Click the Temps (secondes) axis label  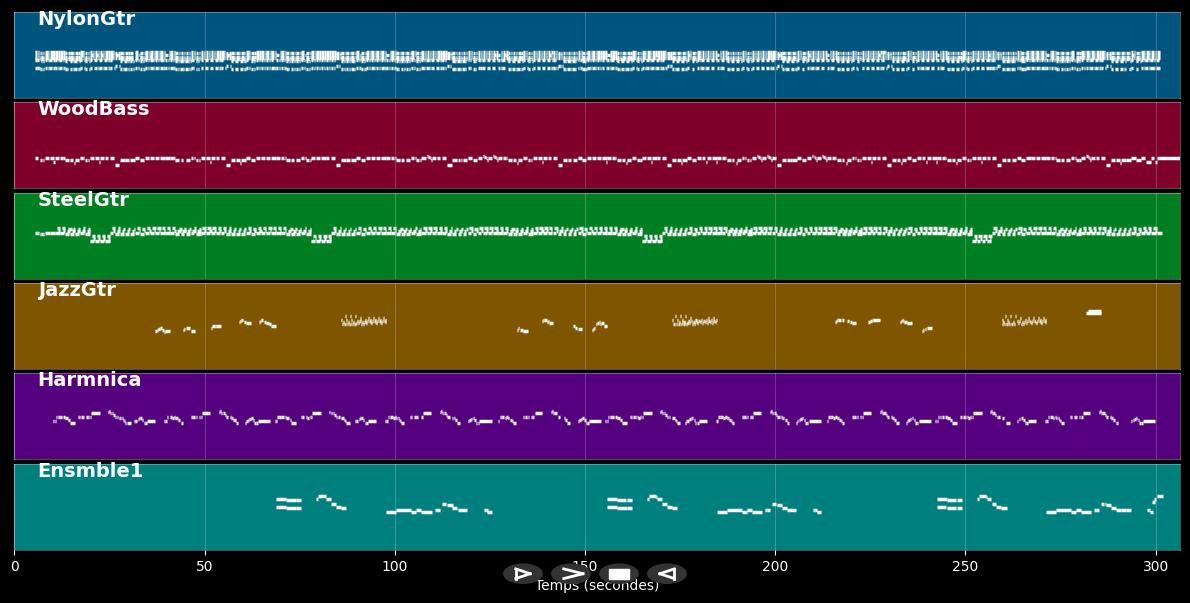(x=597, y=585)
